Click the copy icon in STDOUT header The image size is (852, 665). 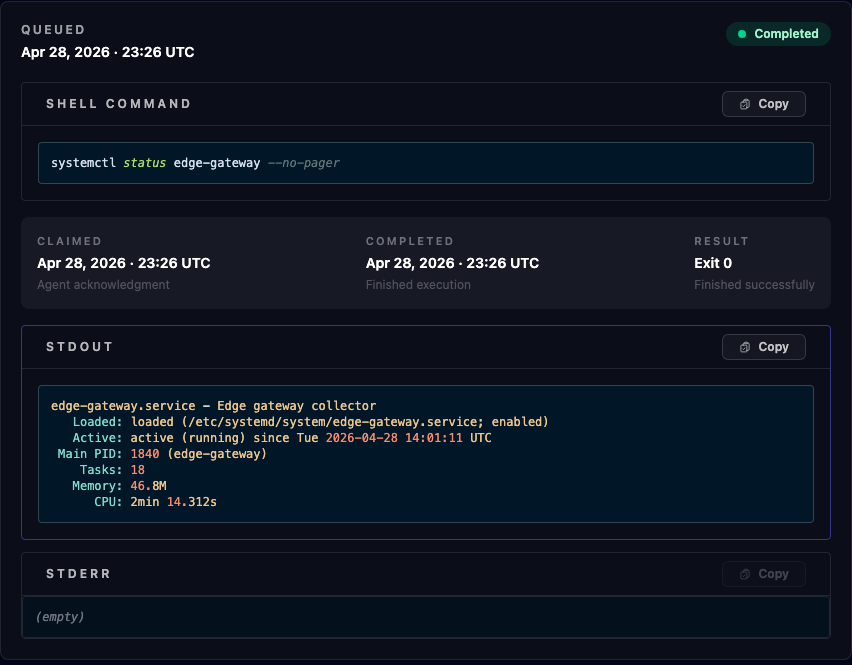(x=745, y=347)
